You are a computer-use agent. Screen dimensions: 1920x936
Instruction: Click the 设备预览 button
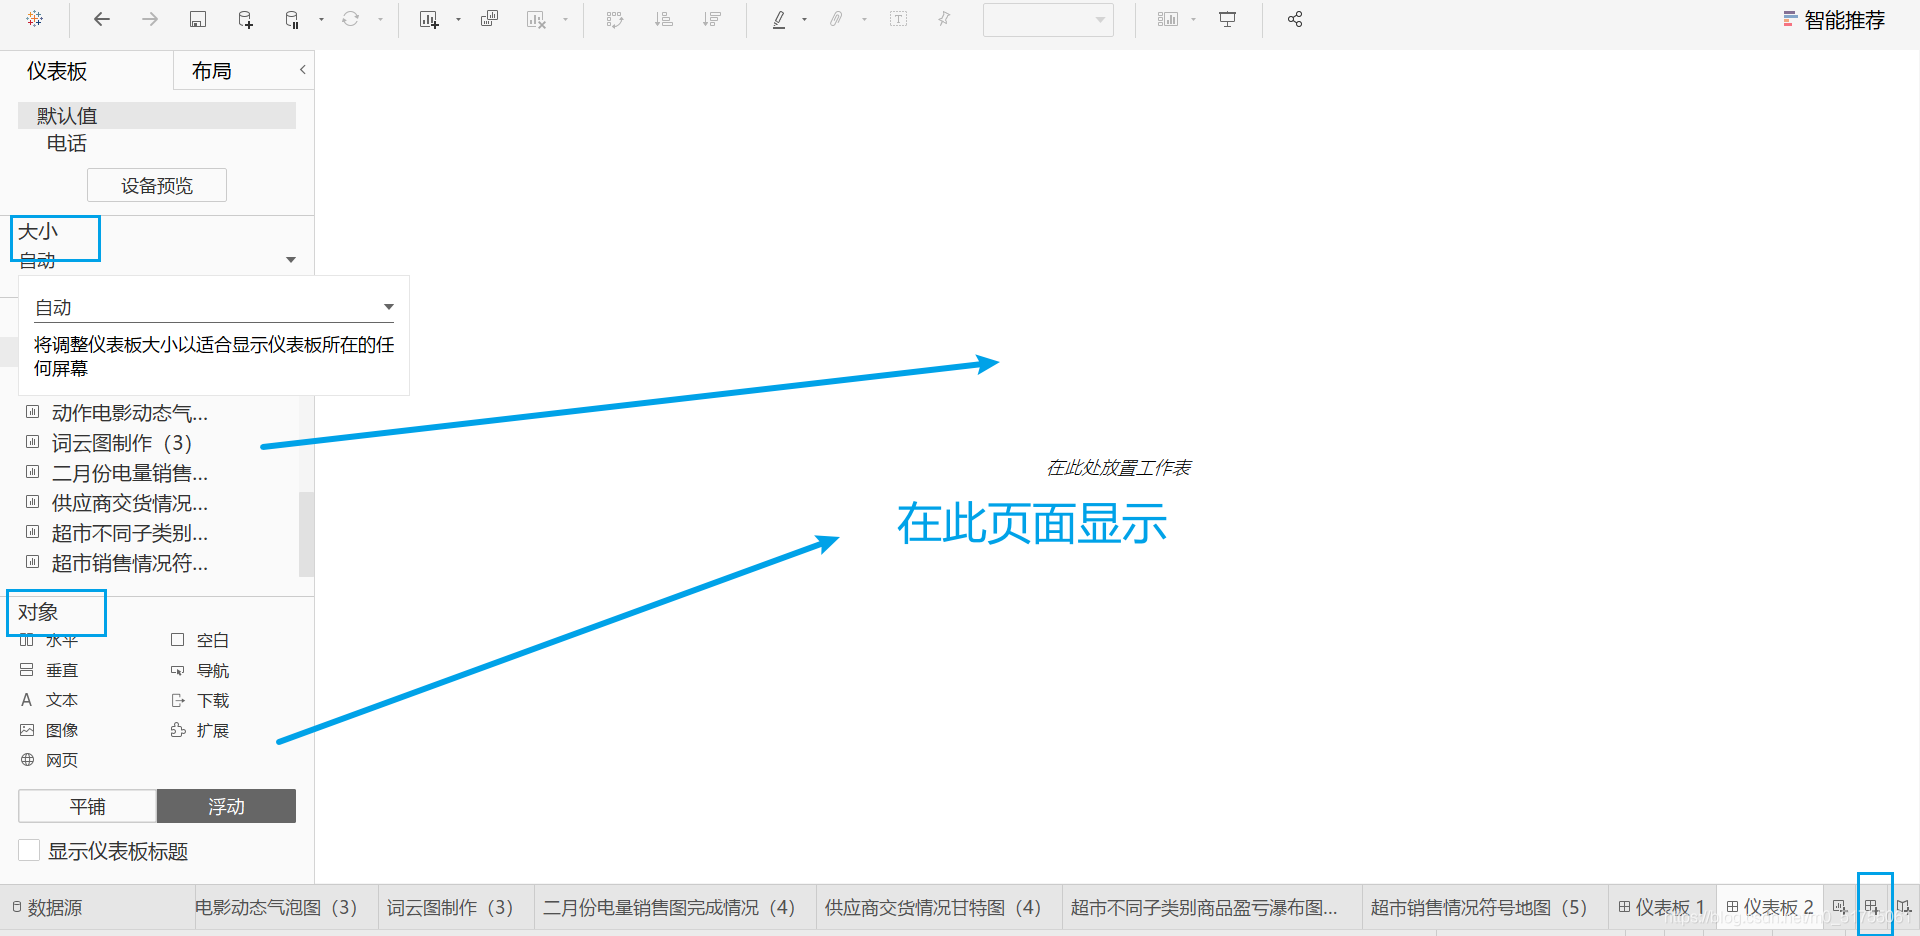pos(157,185)
